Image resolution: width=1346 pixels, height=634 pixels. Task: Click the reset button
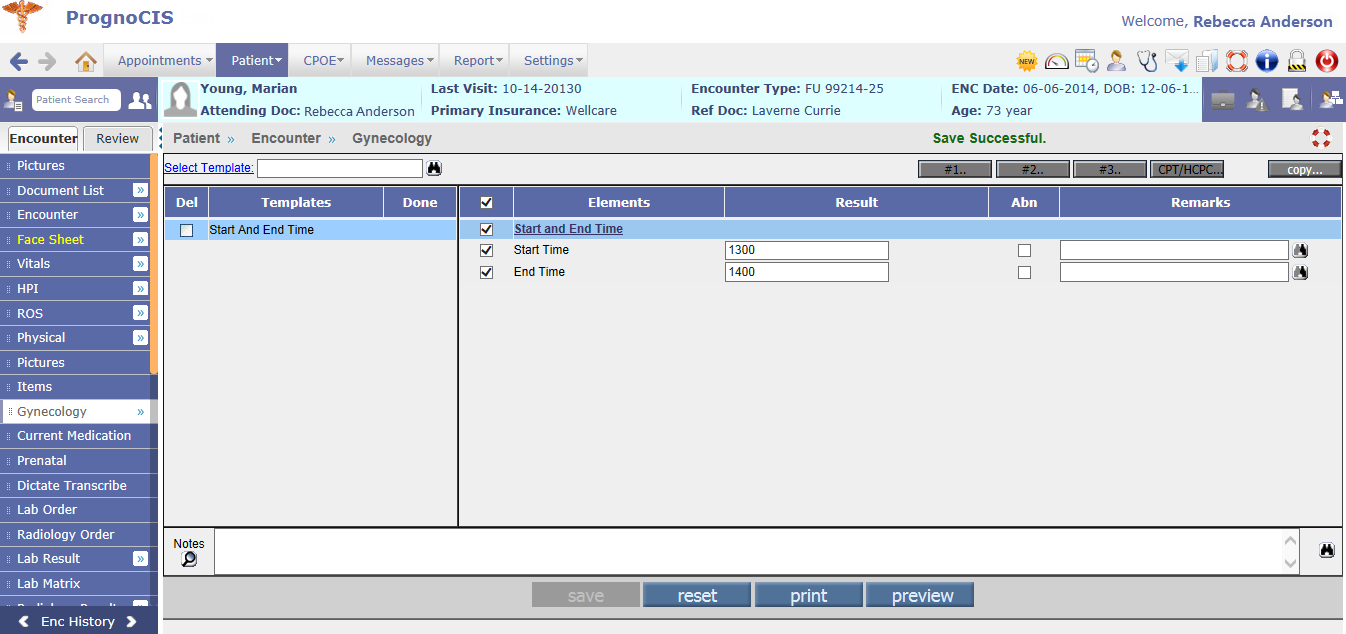tap(697, 596)
